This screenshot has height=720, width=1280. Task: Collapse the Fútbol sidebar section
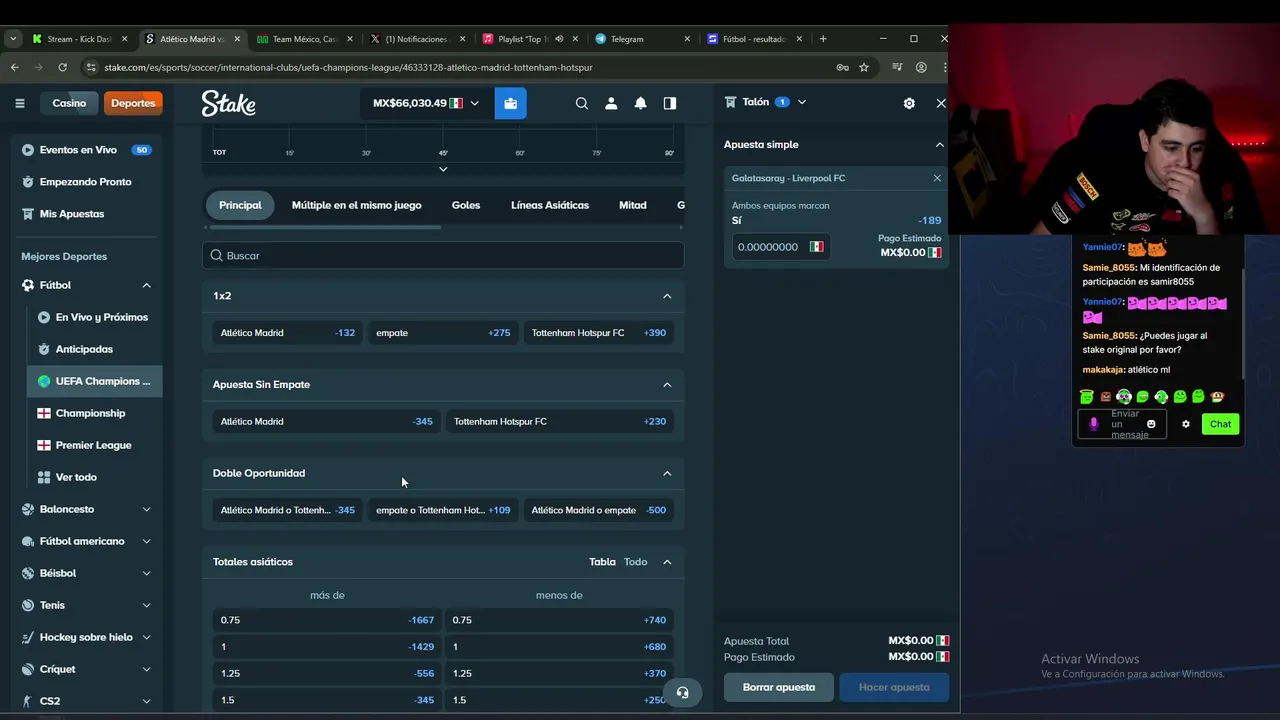(x=146, y=285)
